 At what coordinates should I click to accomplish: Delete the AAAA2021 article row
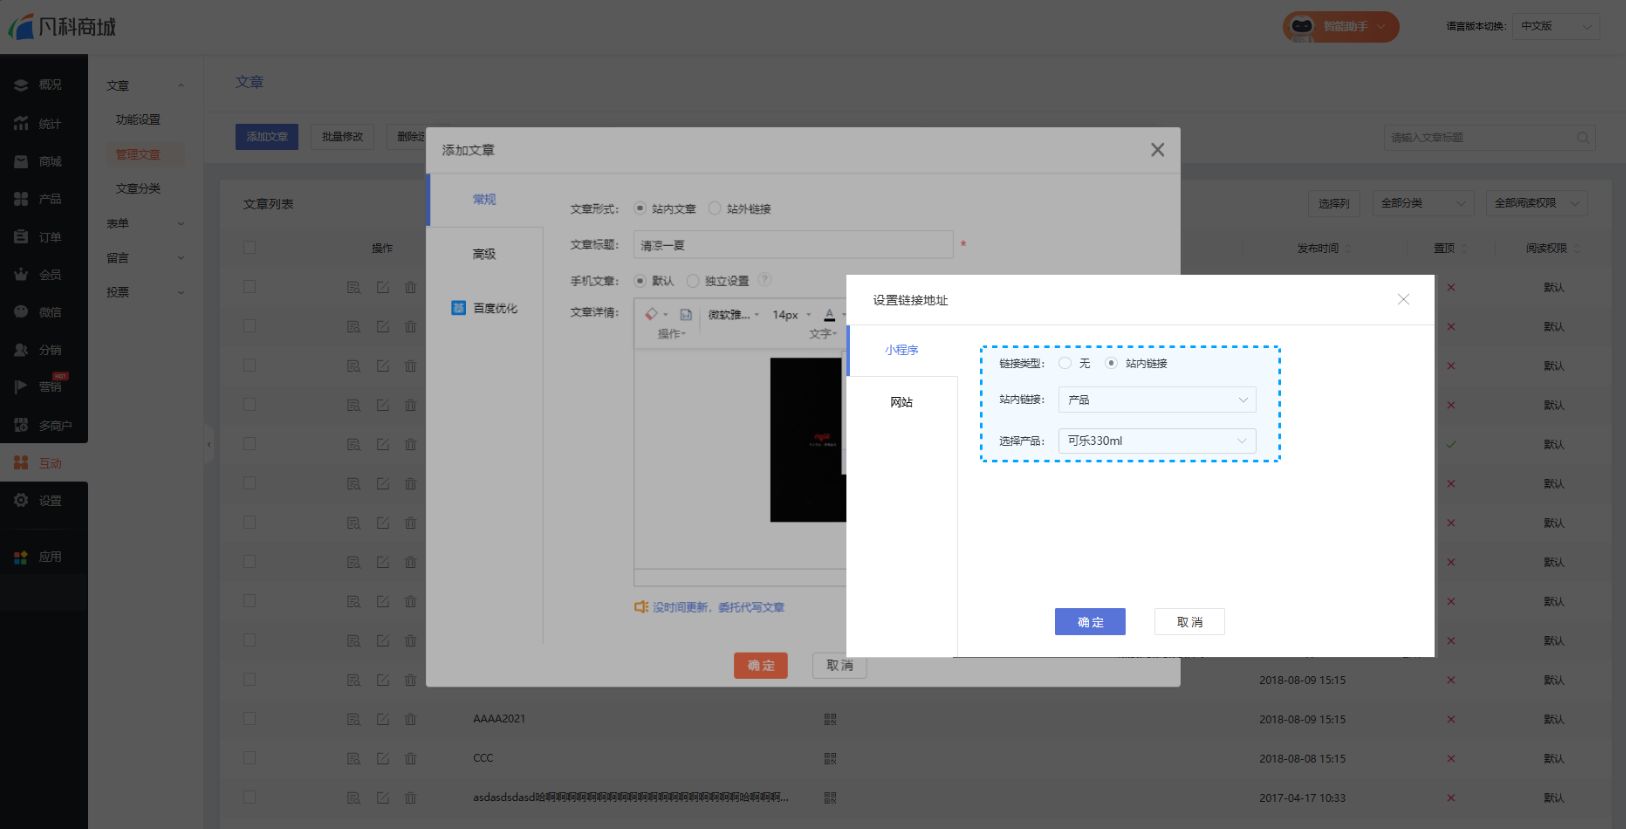410,719
